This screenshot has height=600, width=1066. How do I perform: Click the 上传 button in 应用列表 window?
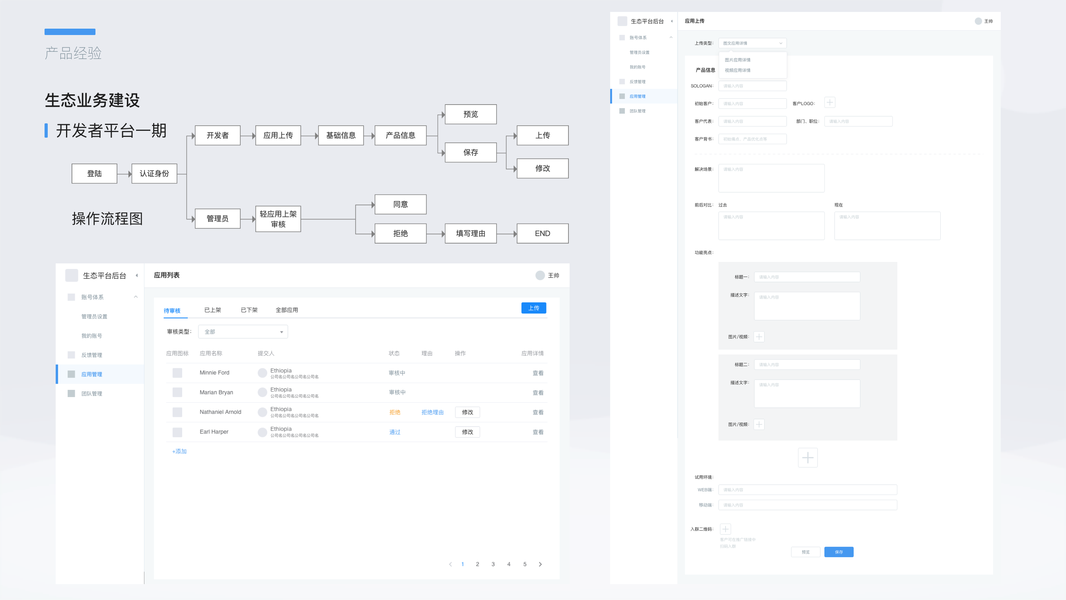coord(534,308)
